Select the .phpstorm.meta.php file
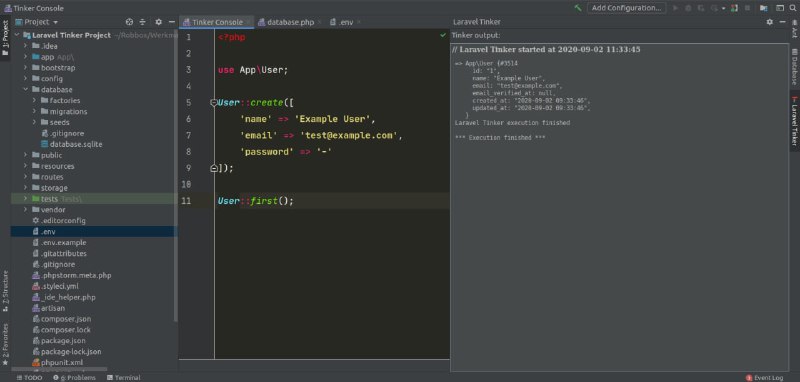This screenshot has width=800, height=382. [71, 275]
